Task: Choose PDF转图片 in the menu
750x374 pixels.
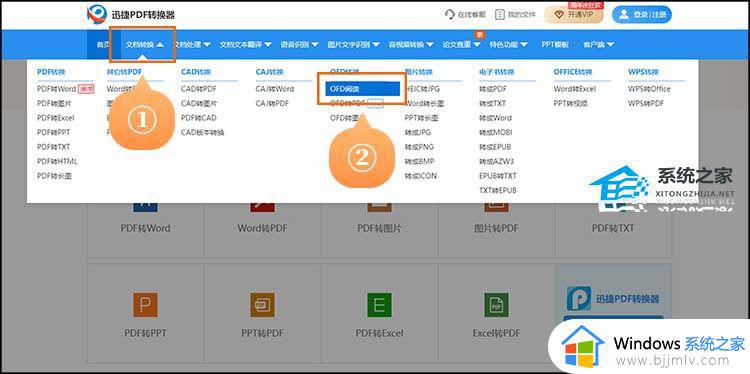Action: [55, 103]
